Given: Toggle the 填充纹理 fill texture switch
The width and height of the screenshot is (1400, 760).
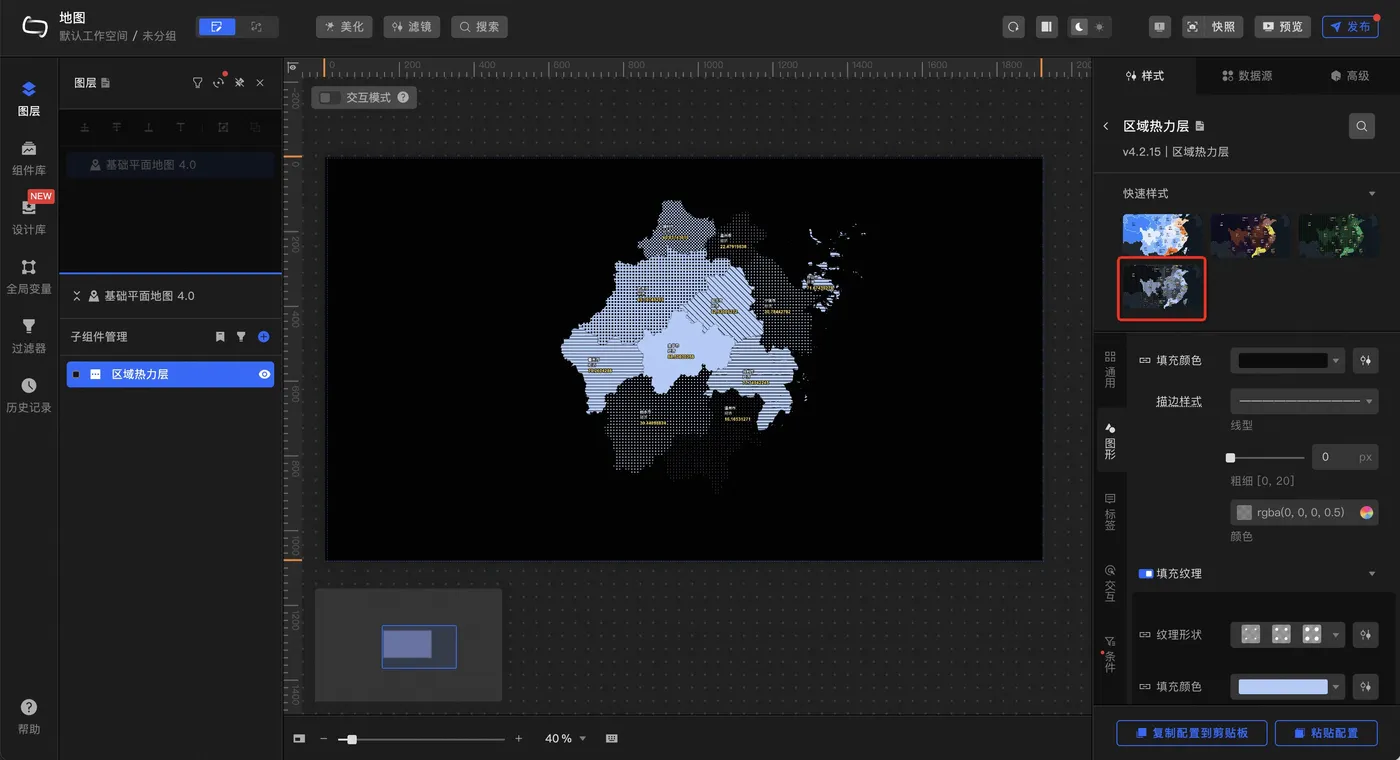Looking at the screenshot, I should 1146,574.
